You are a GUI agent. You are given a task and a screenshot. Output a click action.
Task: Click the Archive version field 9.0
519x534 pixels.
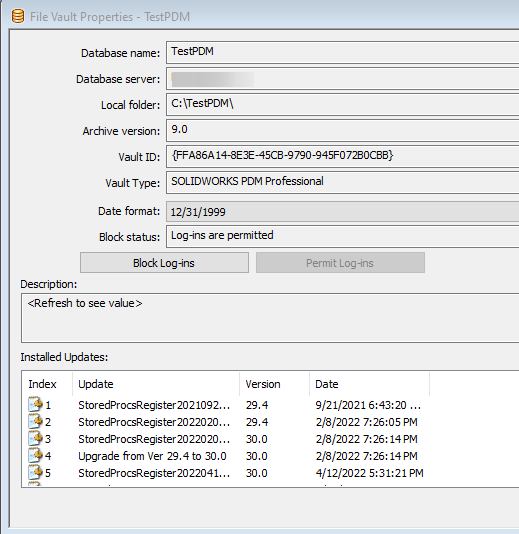point(343,130)
